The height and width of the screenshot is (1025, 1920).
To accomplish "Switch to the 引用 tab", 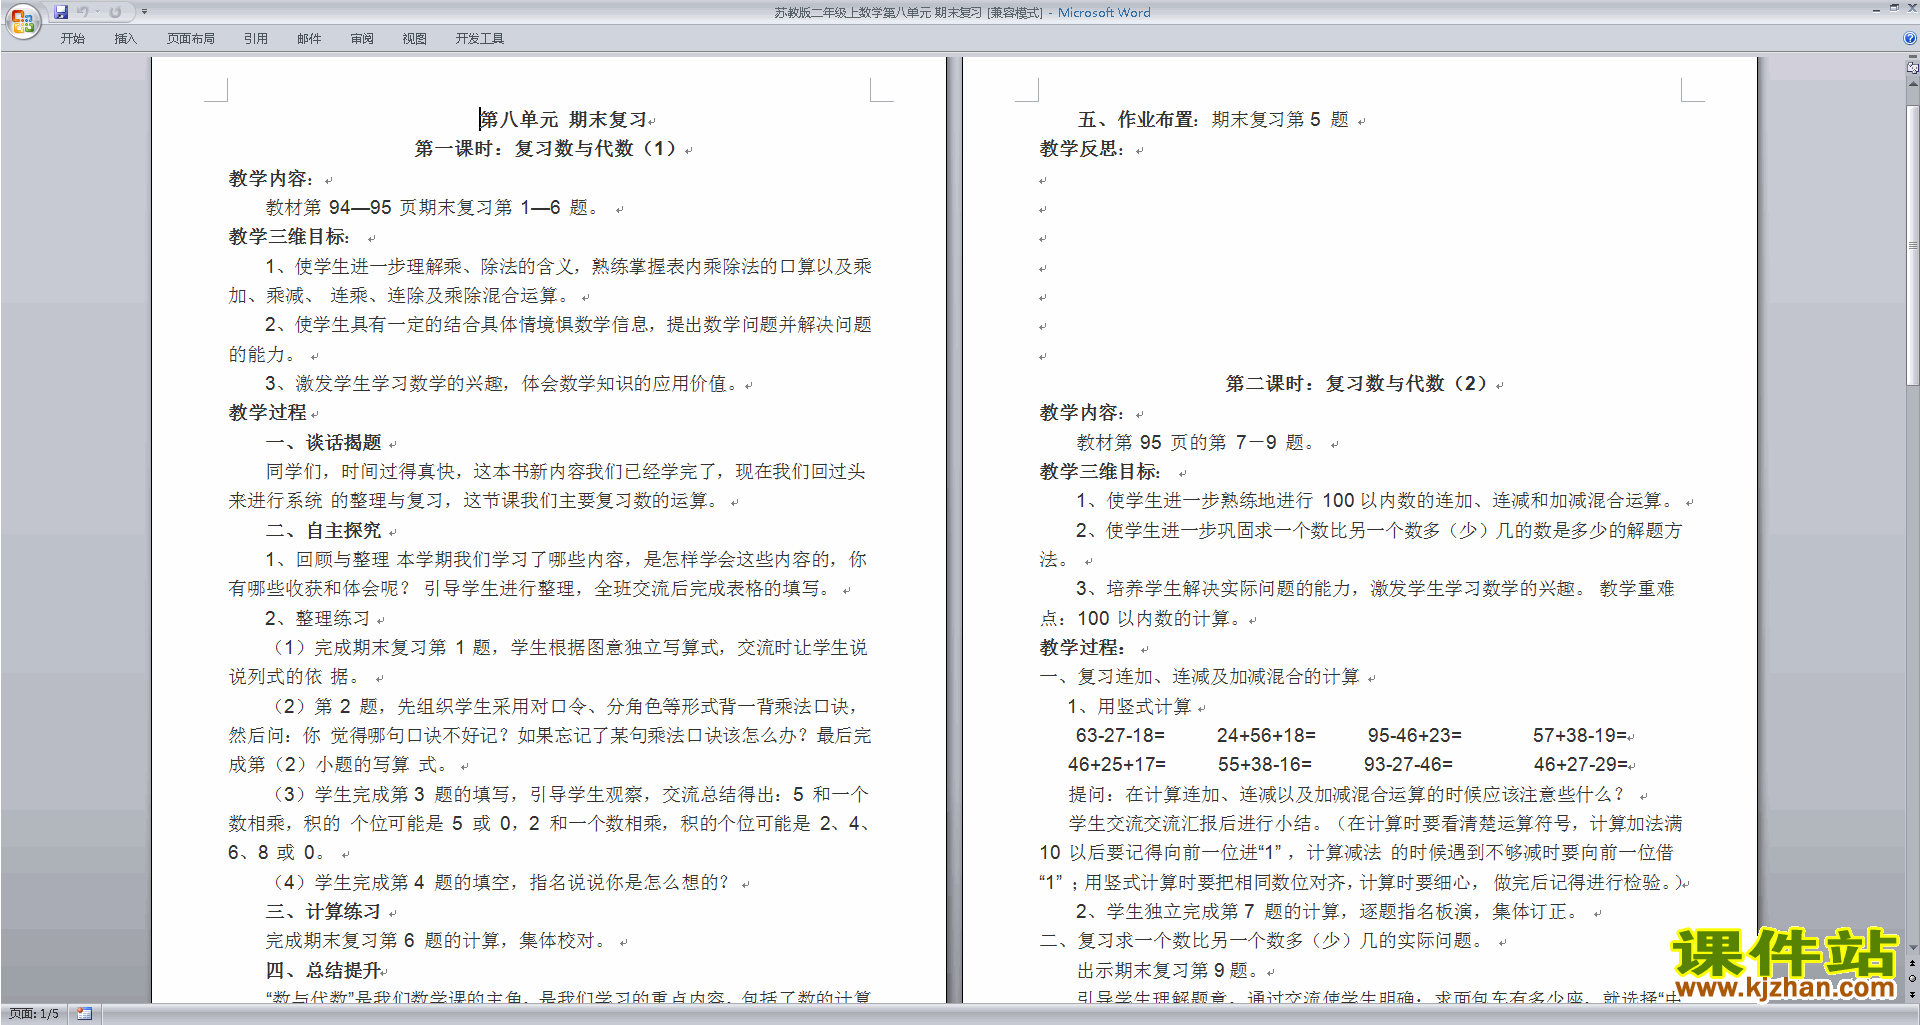I will pos(255,38).
